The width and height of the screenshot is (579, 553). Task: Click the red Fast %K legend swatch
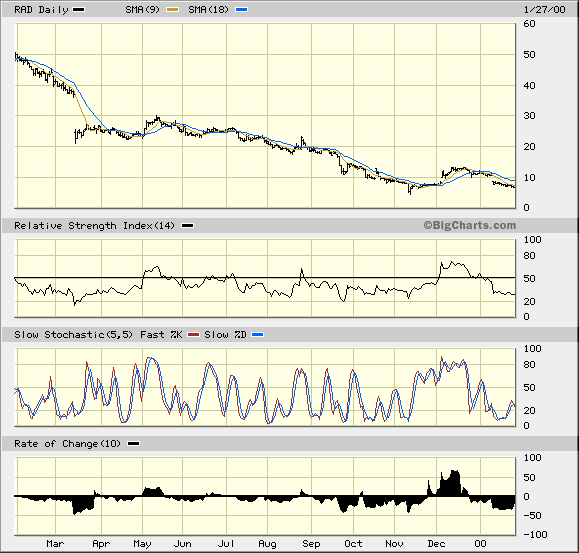point(193,335)
